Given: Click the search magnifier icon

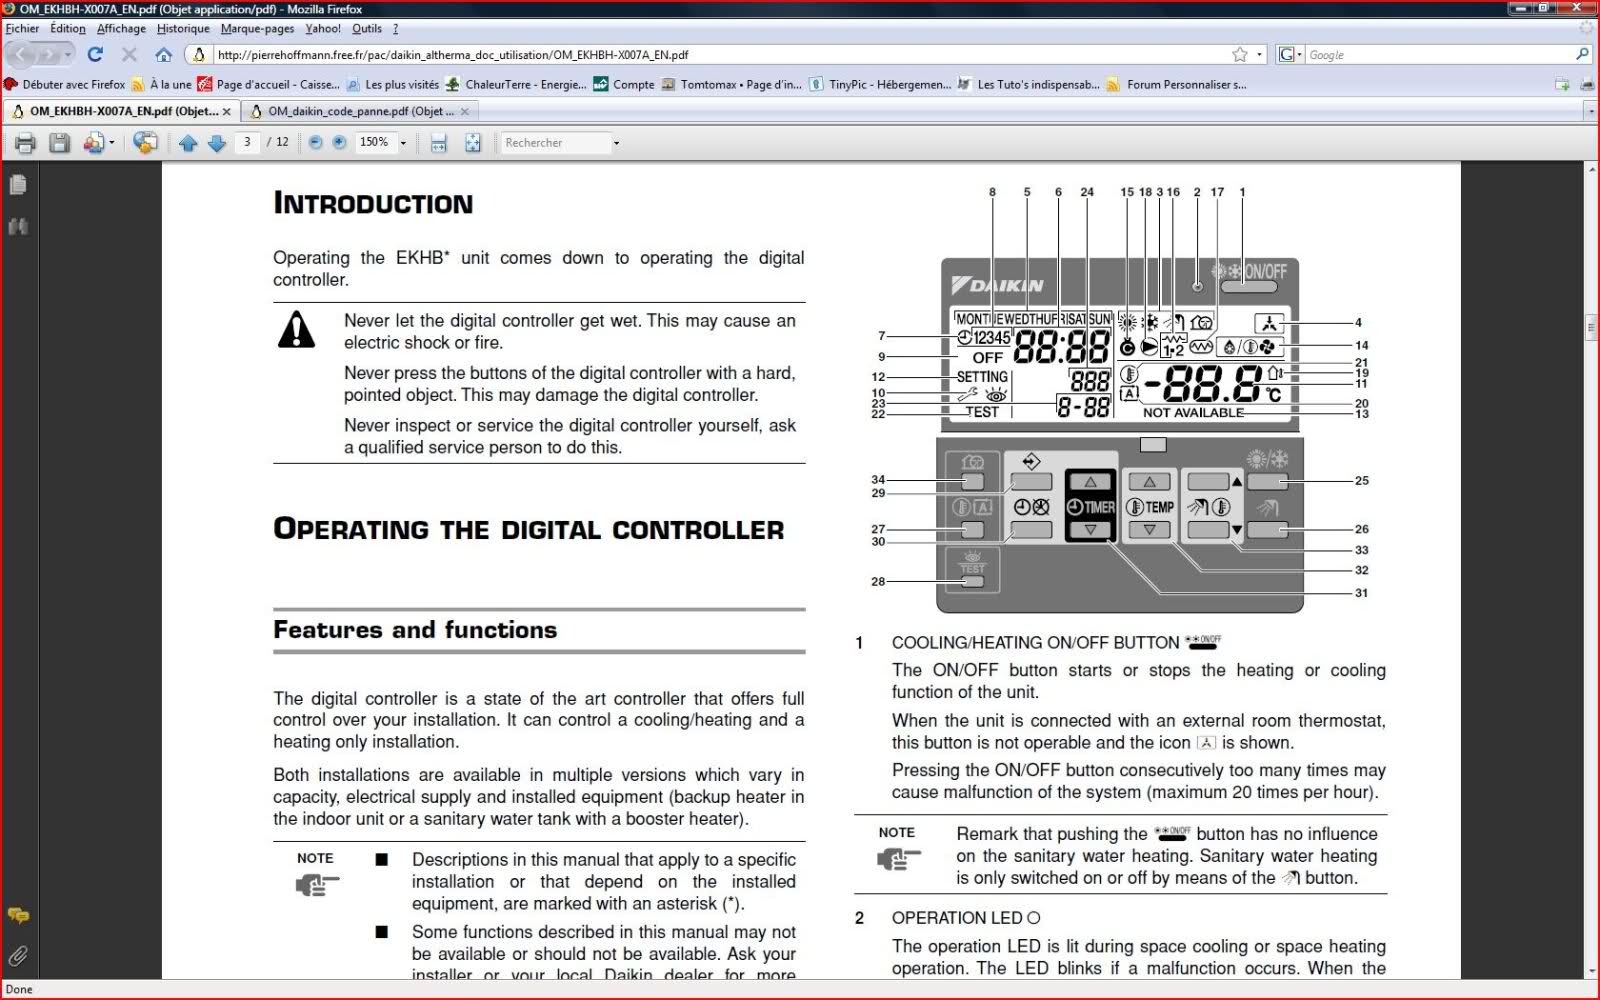Looking at the screenshot, I should 1582,55.
